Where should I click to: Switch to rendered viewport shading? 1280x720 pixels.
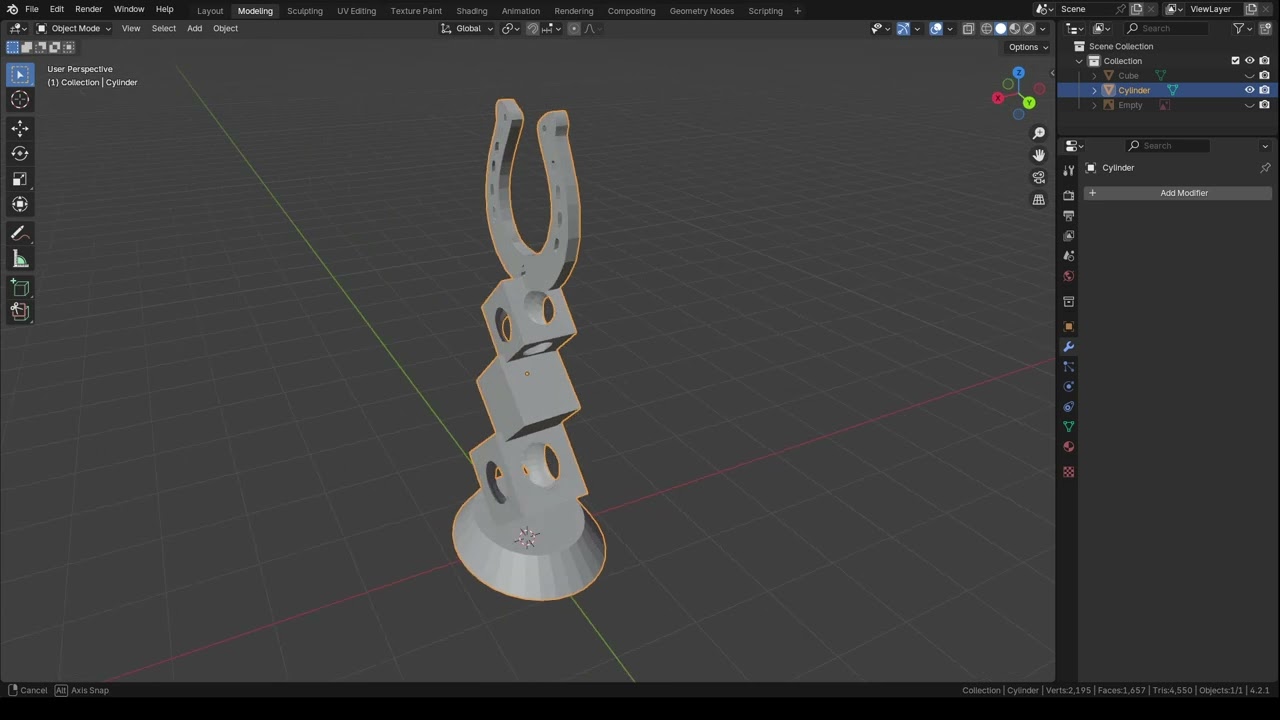pos(1029,28)
